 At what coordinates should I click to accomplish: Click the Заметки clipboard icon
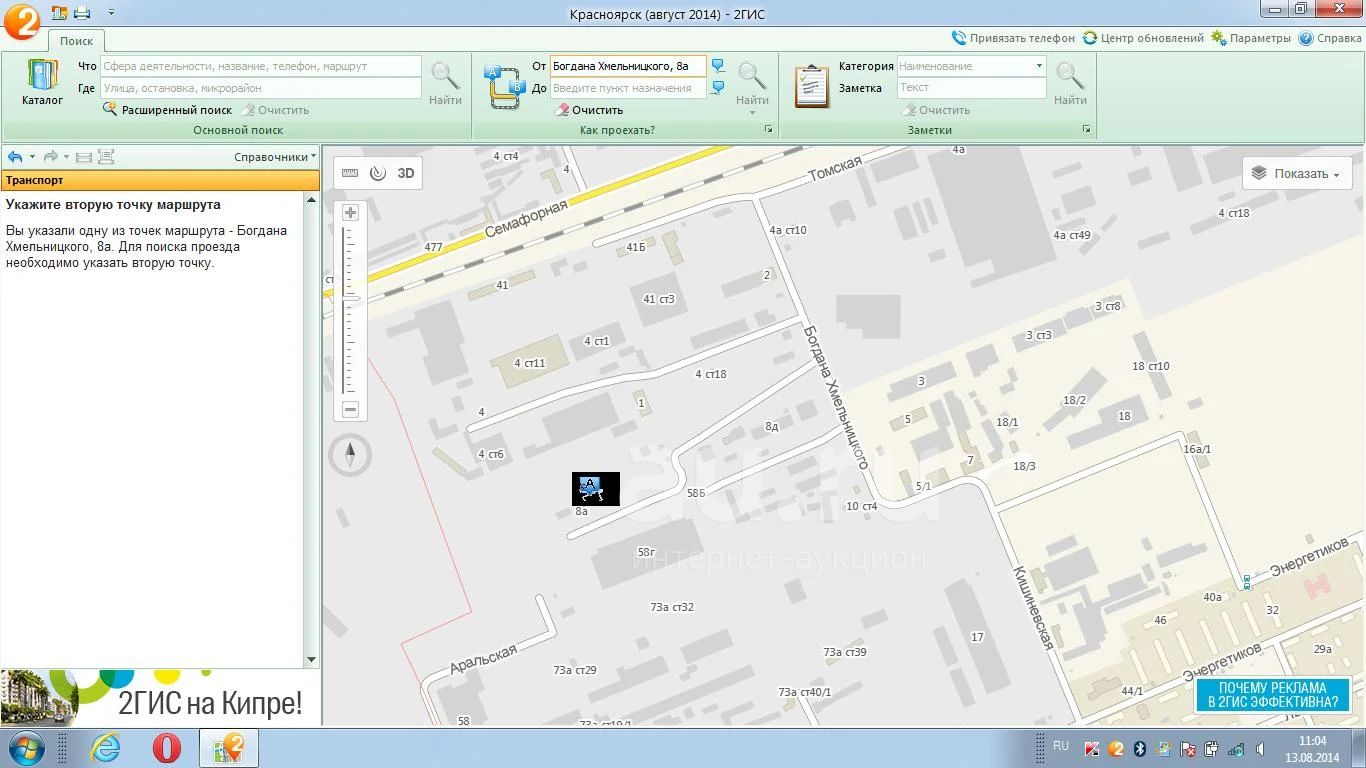pos(811,86)
